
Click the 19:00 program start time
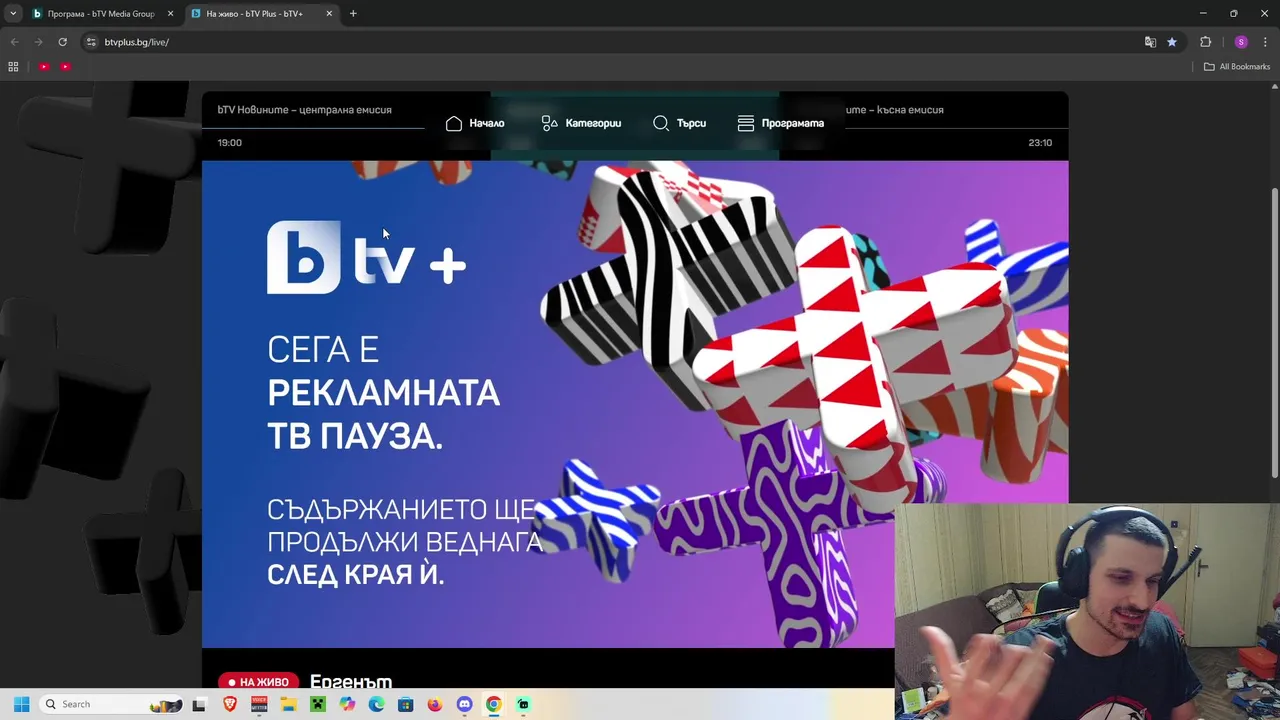230,143
